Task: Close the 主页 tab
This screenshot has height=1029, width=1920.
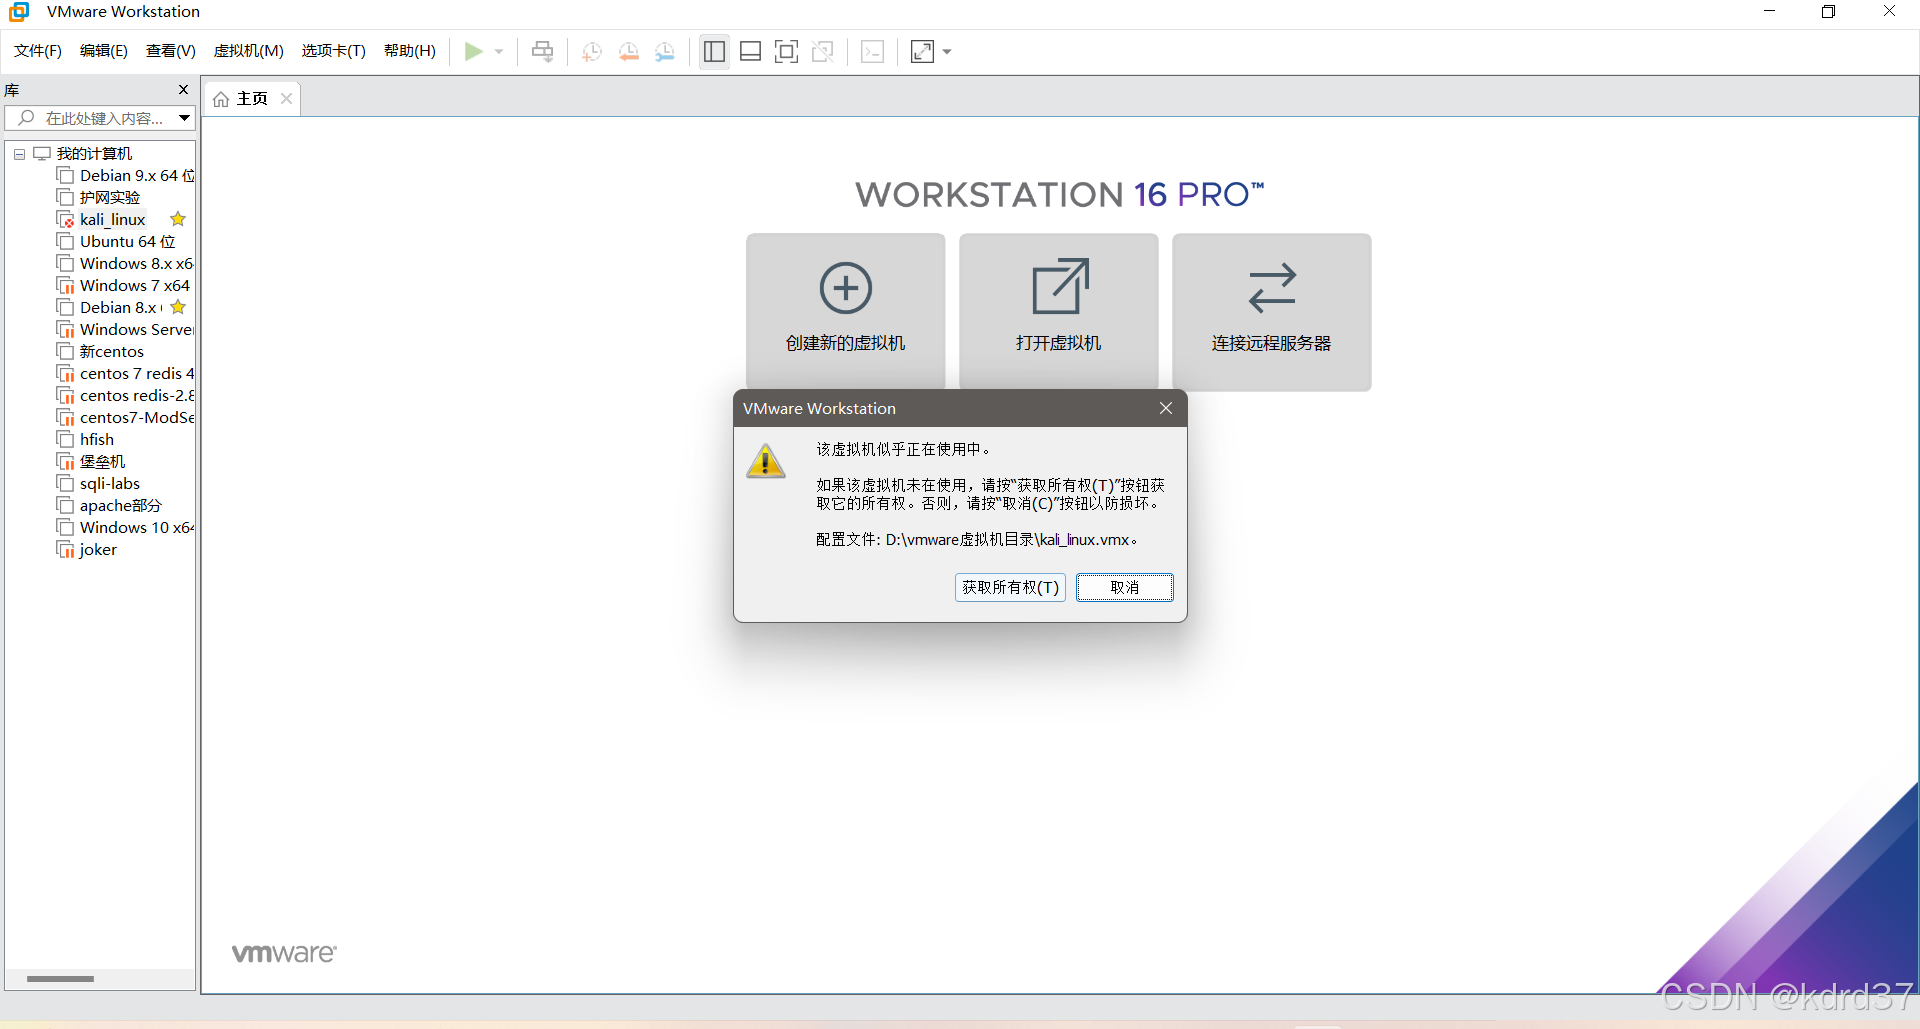Action: (x=287, y=98)
